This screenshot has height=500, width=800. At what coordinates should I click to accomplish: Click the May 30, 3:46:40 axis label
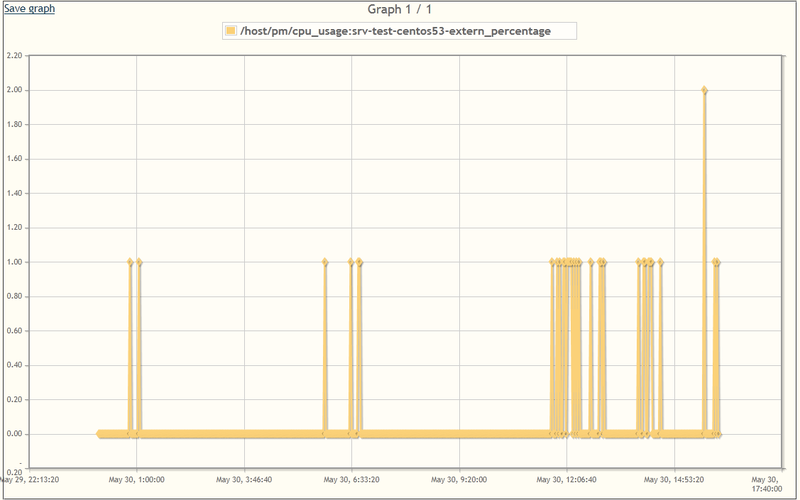(244, 479)
